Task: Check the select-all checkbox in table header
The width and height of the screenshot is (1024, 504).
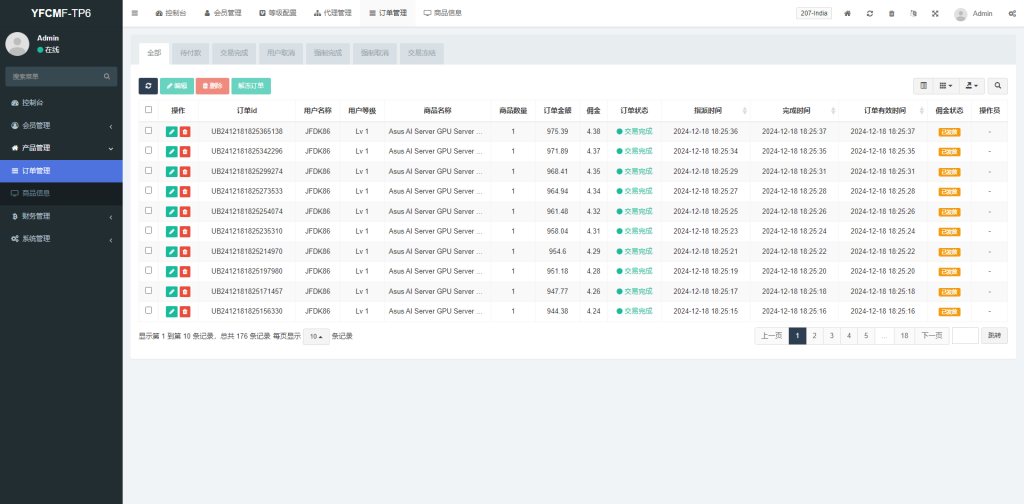Action: coord(149,110)
